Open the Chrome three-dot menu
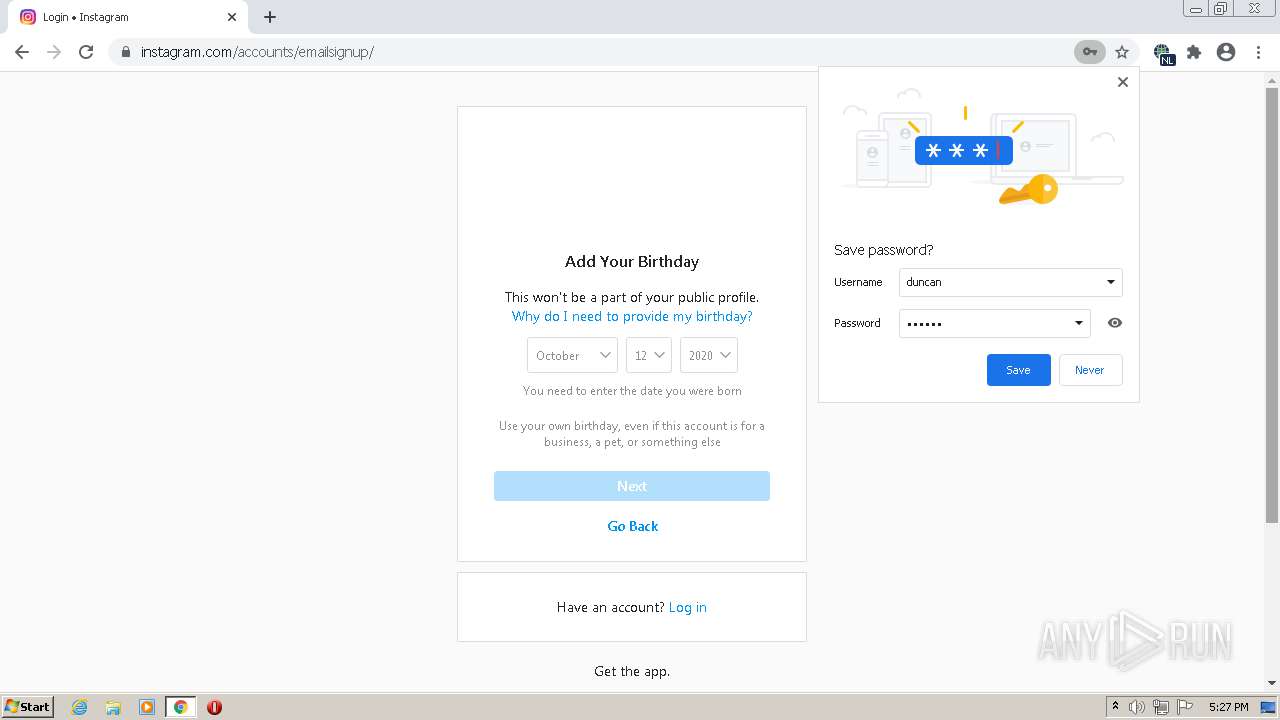Viewport: 1280px width, 720px height. click(x=1258, y=52)
